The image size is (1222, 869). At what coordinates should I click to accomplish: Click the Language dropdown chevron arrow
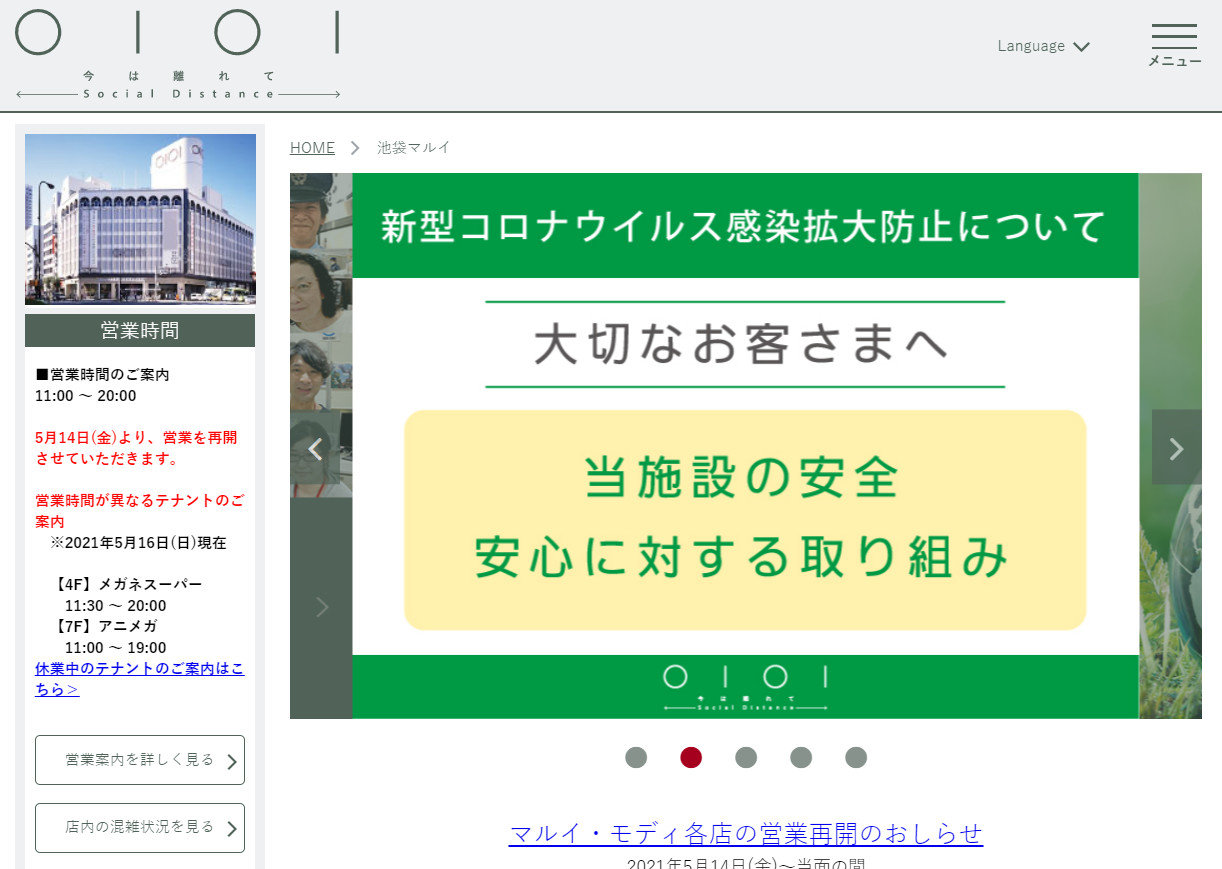tap(1081, 47)
